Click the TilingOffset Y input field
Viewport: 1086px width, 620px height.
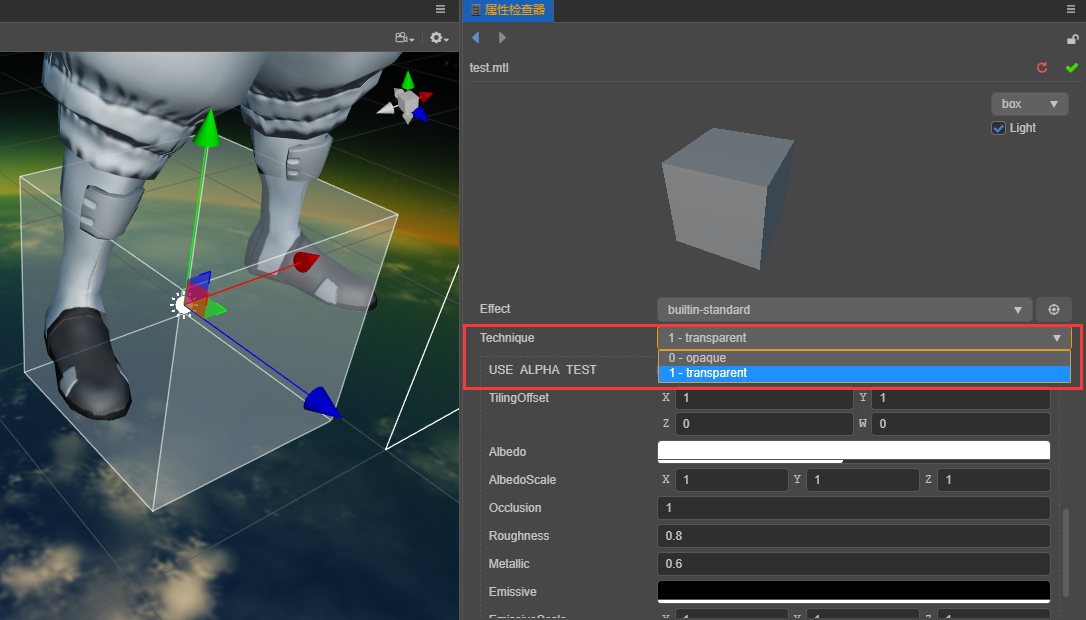tap(961, 398)
